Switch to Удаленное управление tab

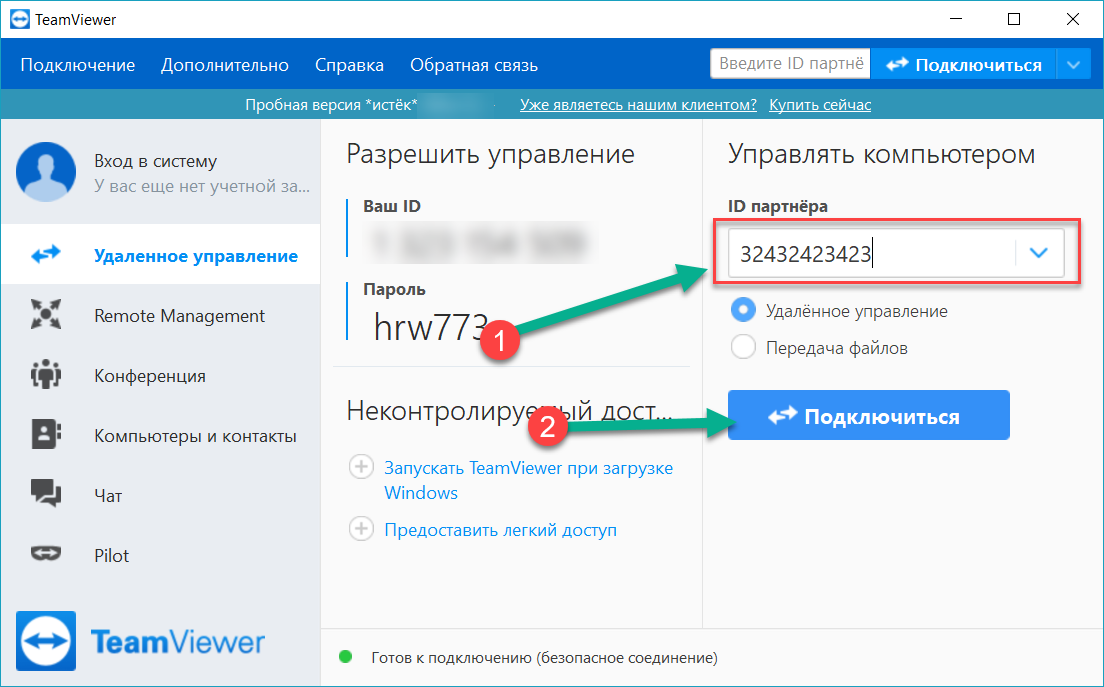(161, 255)
